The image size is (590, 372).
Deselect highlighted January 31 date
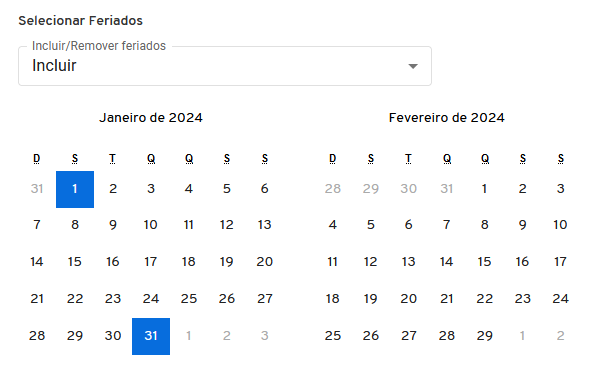pyautogui.click(x=151, y=336)
